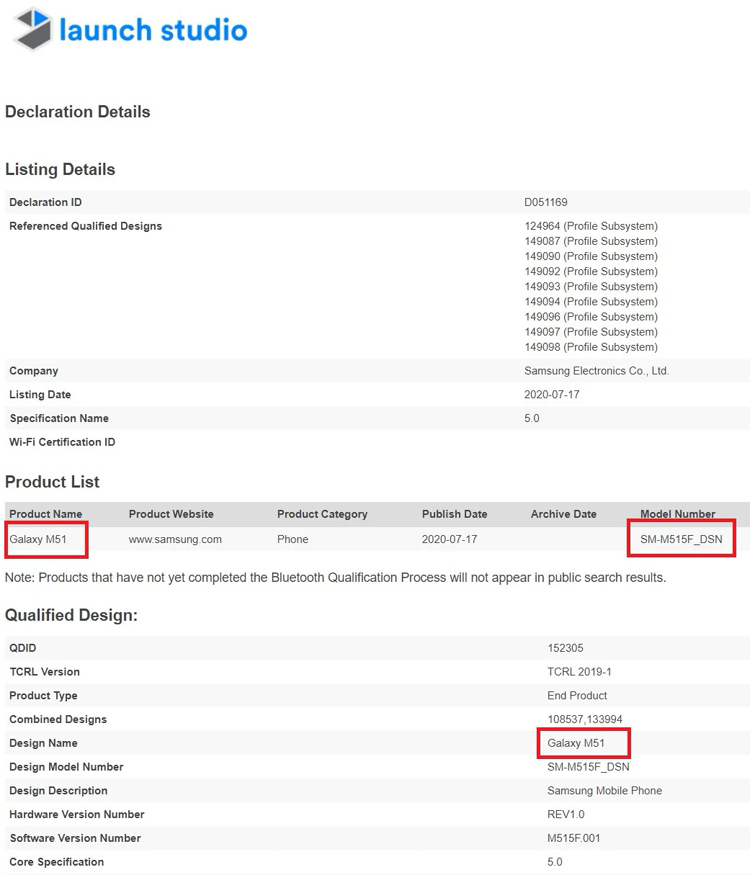The image size is (750, 875).
Task: Click the Product Category column header
Action: click(322, 514)
